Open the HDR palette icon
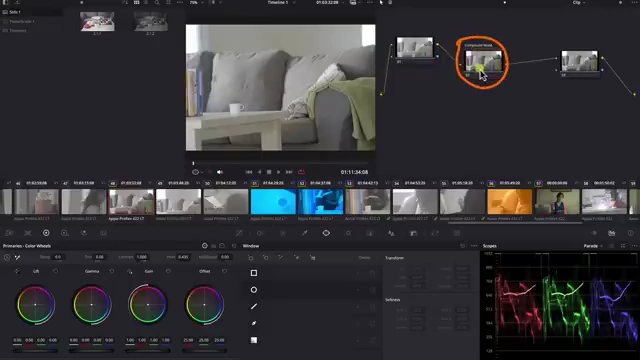 (64, 233)
